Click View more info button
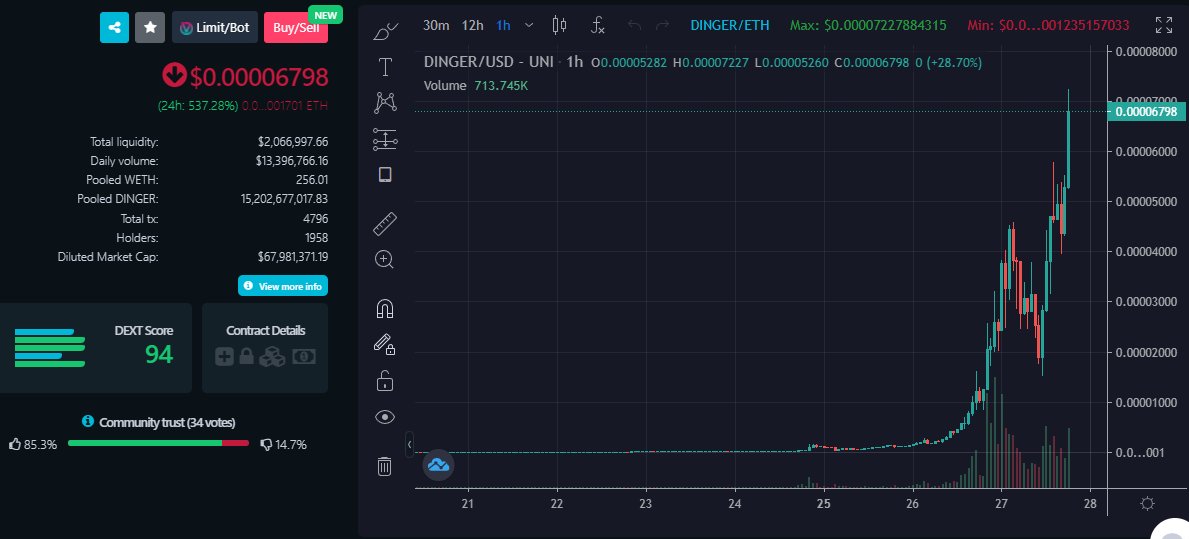1189x539 pixels. (x=283, y=286)
